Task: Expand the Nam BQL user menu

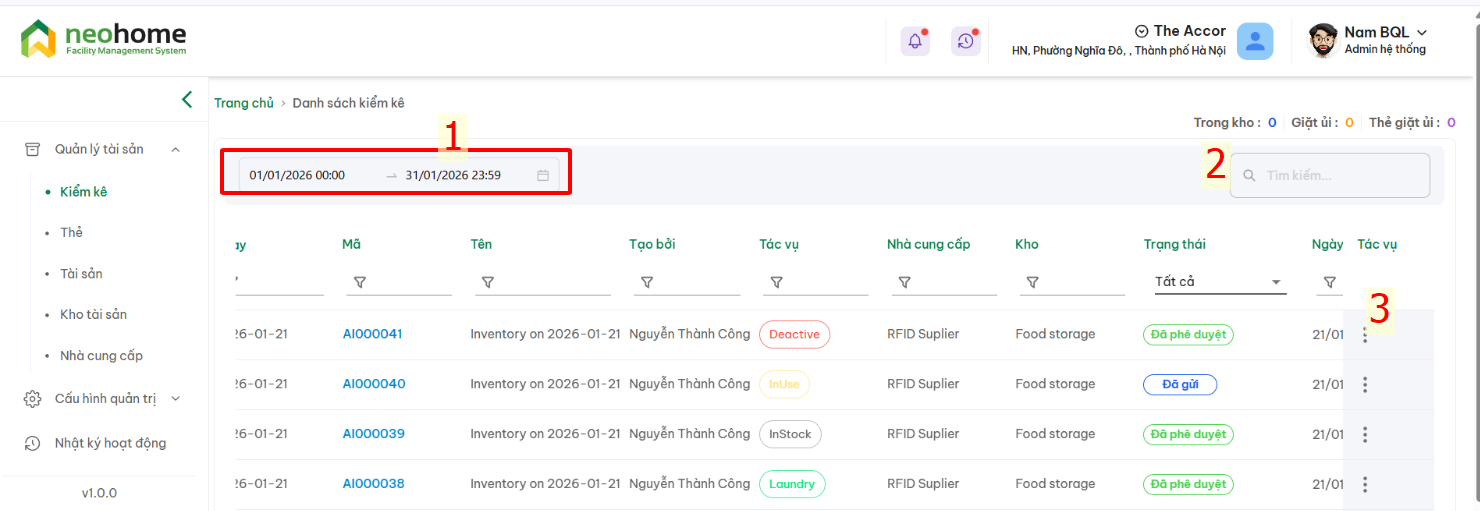Action: [x=1384, y=40]
